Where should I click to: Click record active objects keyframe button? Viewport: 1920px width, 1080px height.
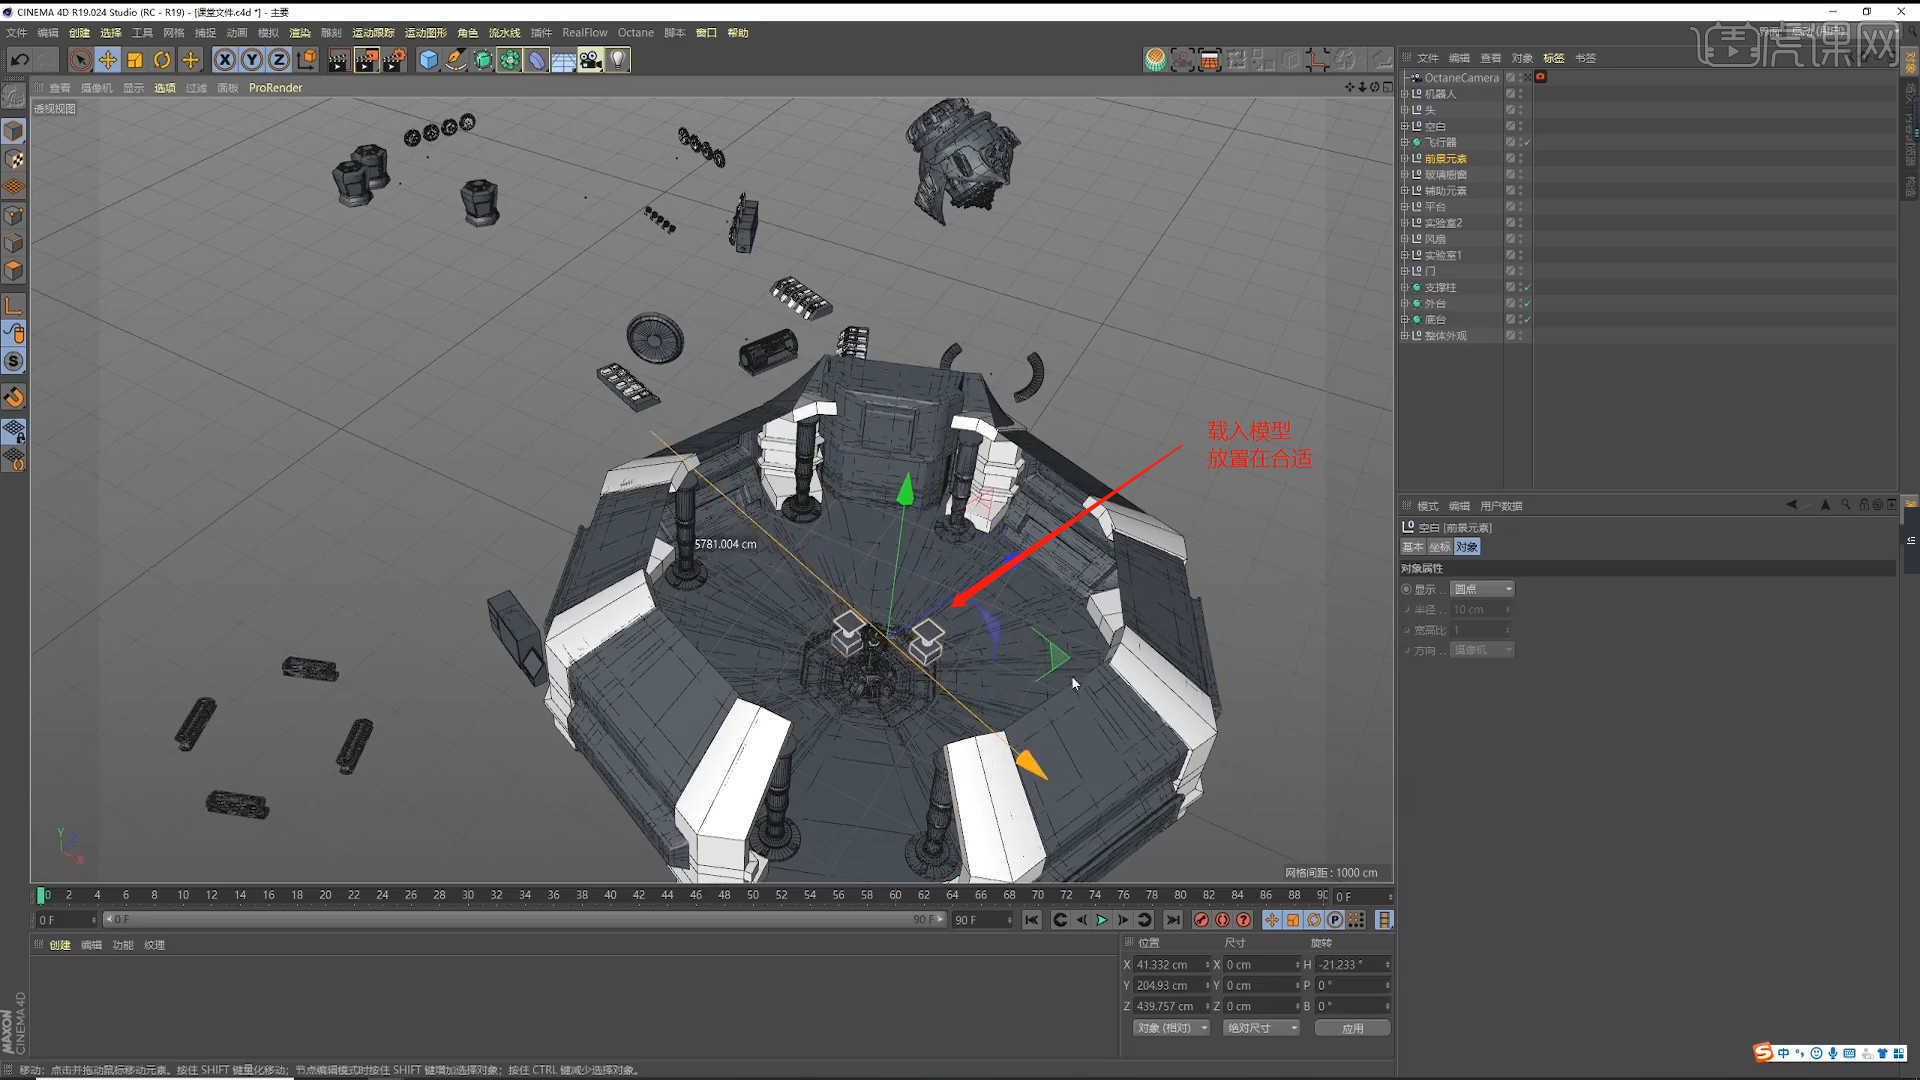click(1201, 920)
